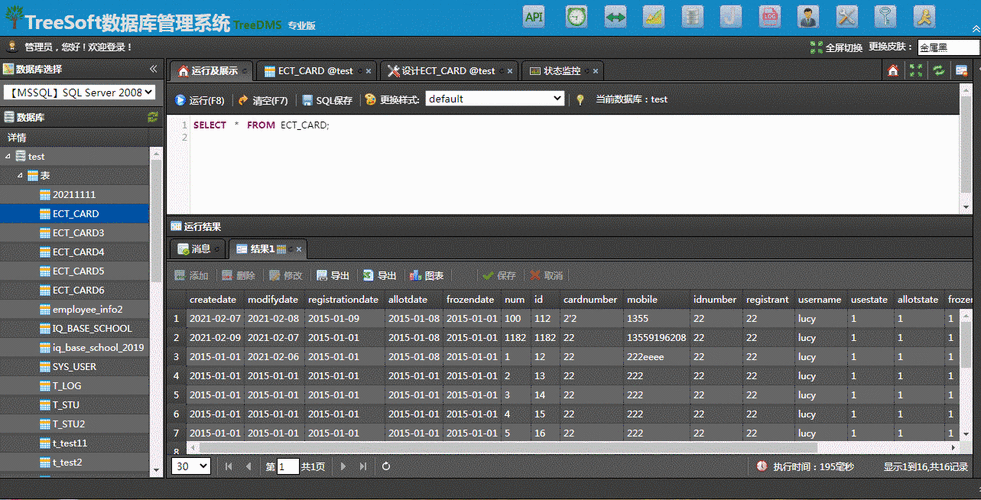Click the LOG file icon
This screenshot has height=500, width=981.
(770, 17)
